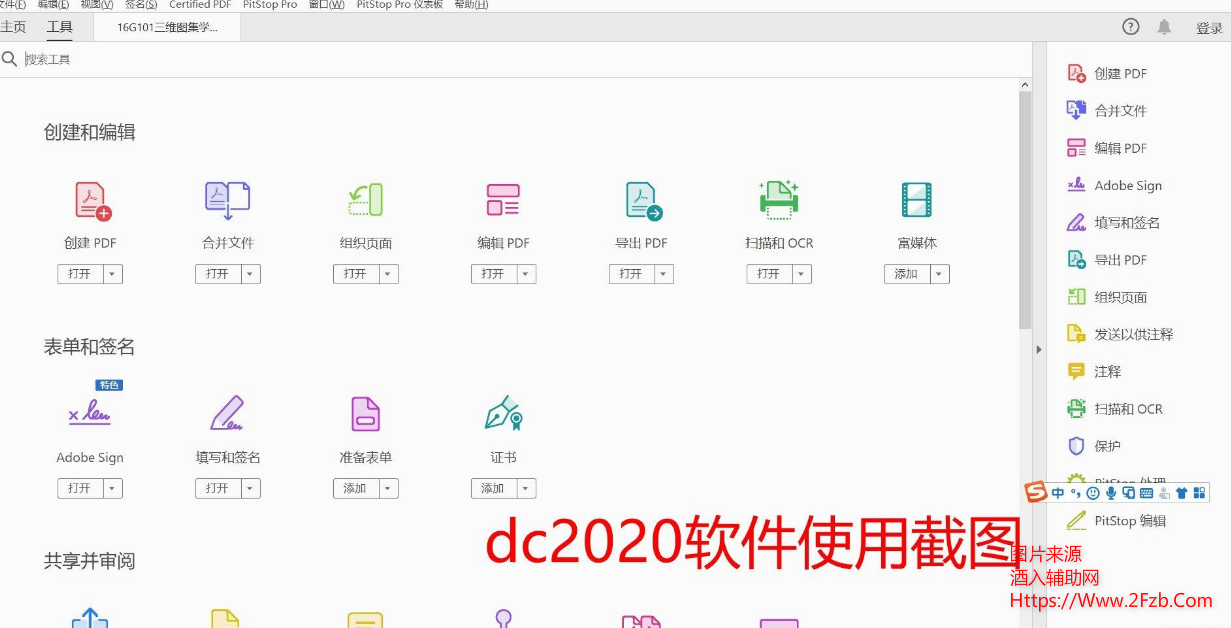
Task: Select the 扫描和 OCR scanner icon
Action: [x=779, y=200]
